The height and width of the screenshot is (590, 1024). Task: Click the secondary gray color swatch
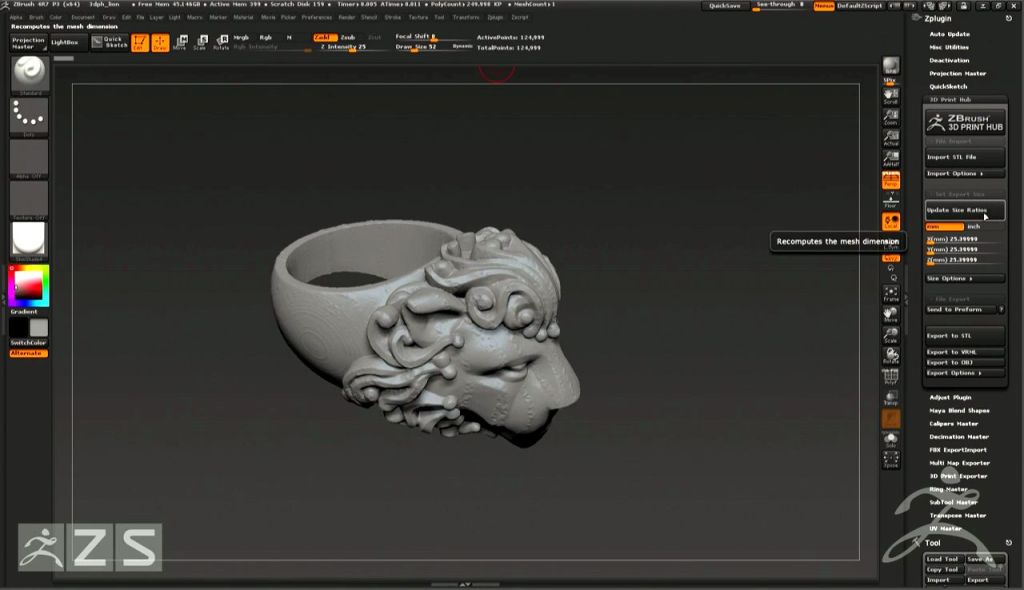[x=39, y=327]
